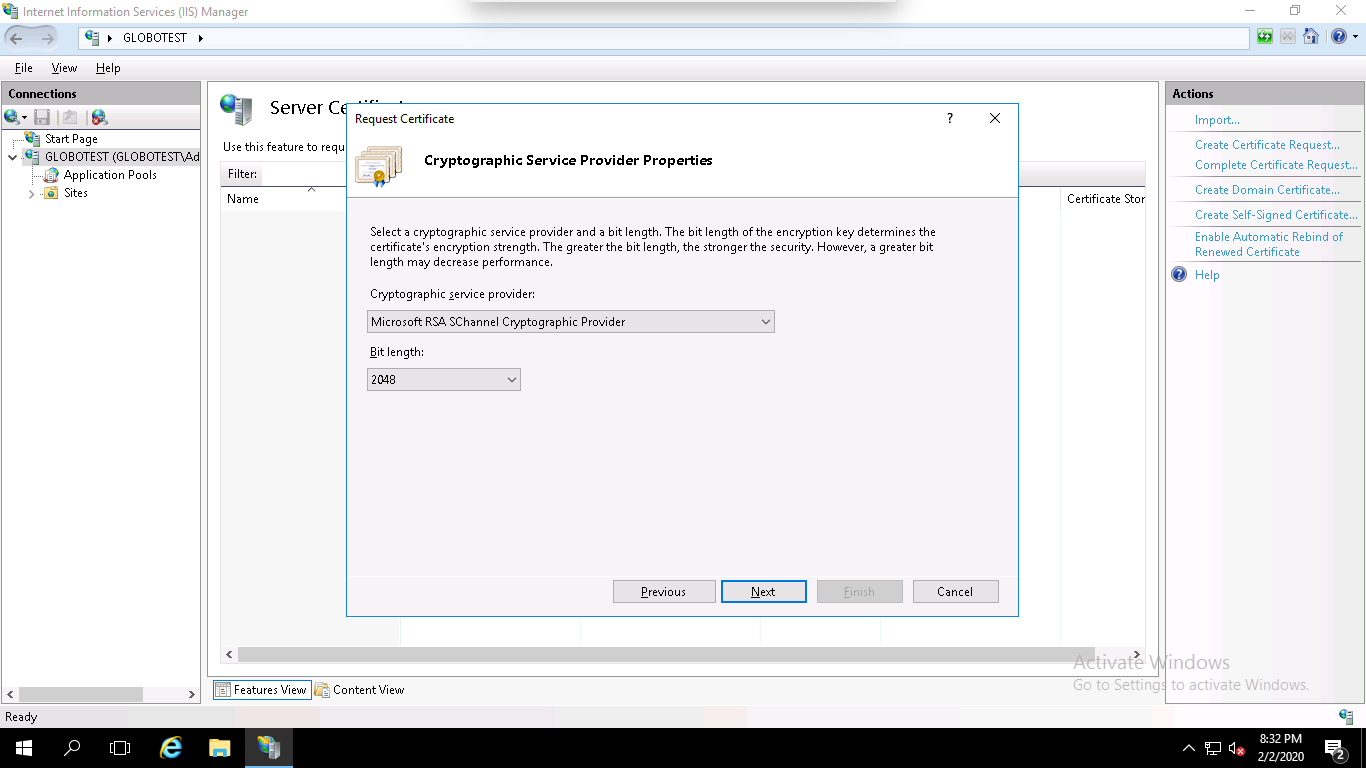Click the muted volume tray icon
The image size is (1366, 768).
(x=1237, y=748)
